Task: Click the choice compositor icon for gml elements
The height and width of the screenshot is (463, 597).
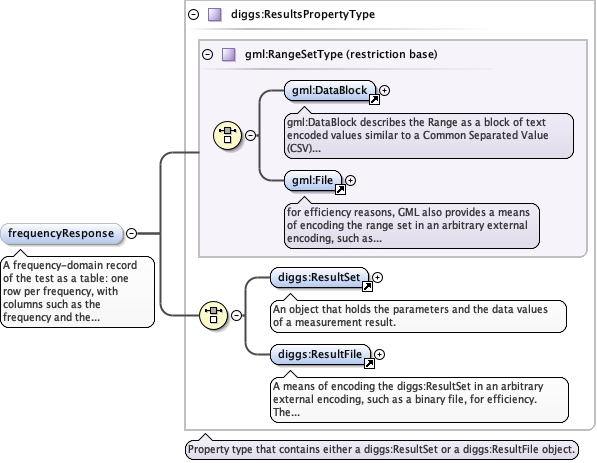Action: [x=227, y=135]
